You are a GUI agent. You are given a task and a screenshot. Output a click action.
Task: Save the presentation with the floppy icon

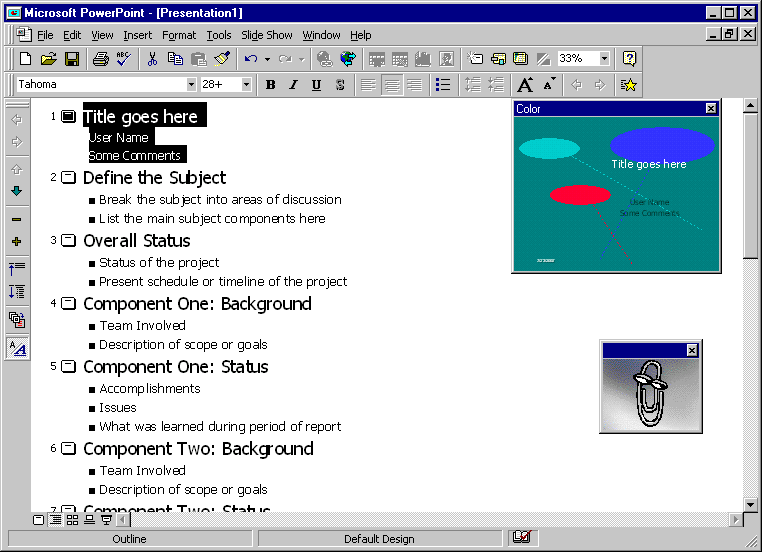click(72, 59)
